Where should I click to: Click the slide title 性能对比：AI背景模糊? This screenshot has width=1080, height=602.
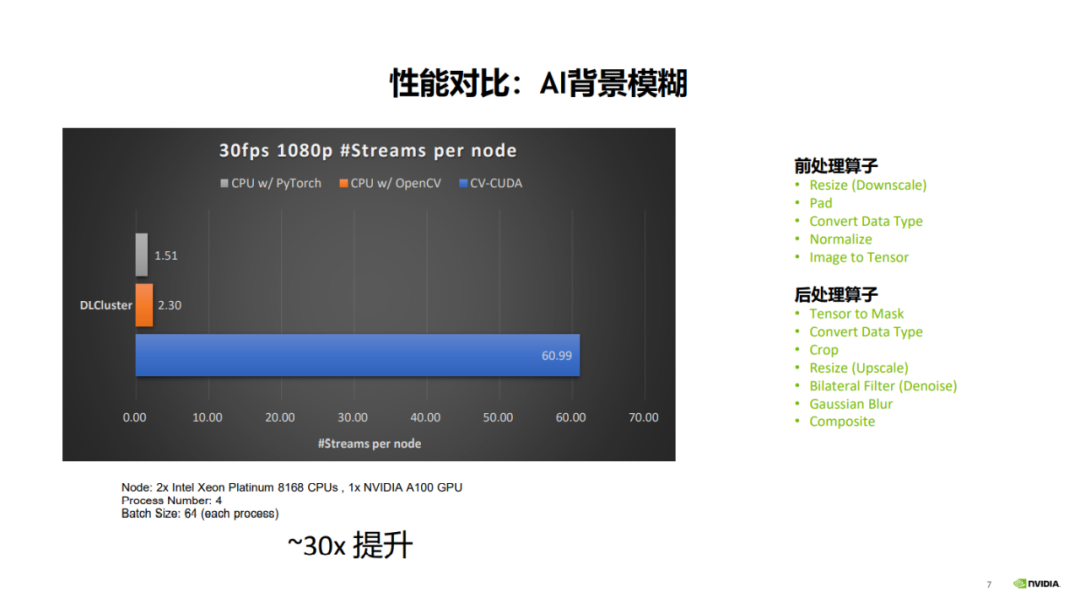(539, 83)
